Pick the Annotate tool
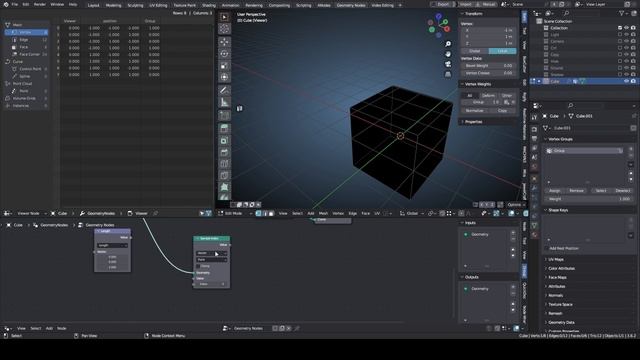Screen dimensions: 640x360 click(224, 90)
